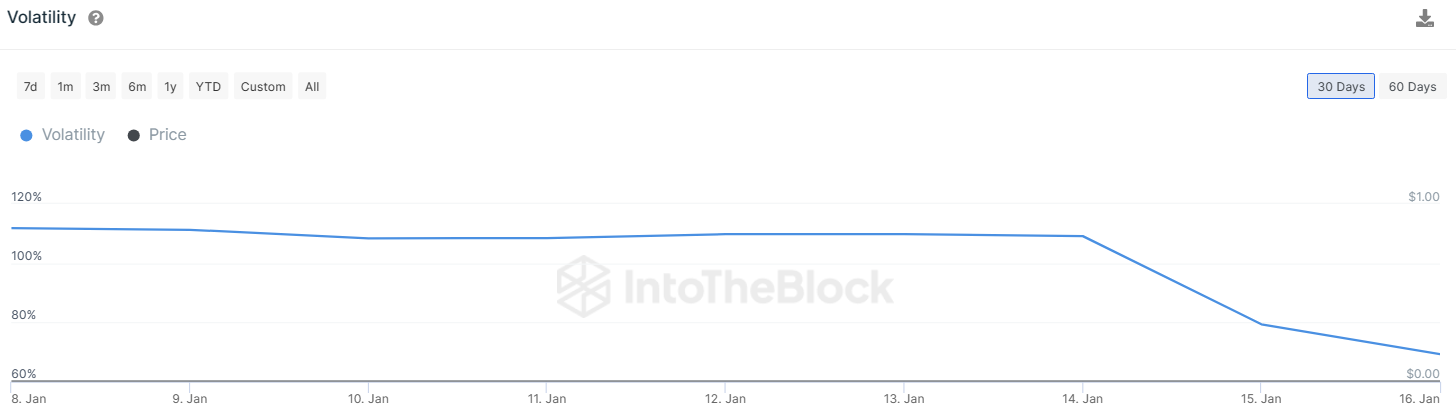Image resolution: width=1456 pixels, height=408 pixels.
Task: Choose the 6m range button
Action: pos(137,87)
